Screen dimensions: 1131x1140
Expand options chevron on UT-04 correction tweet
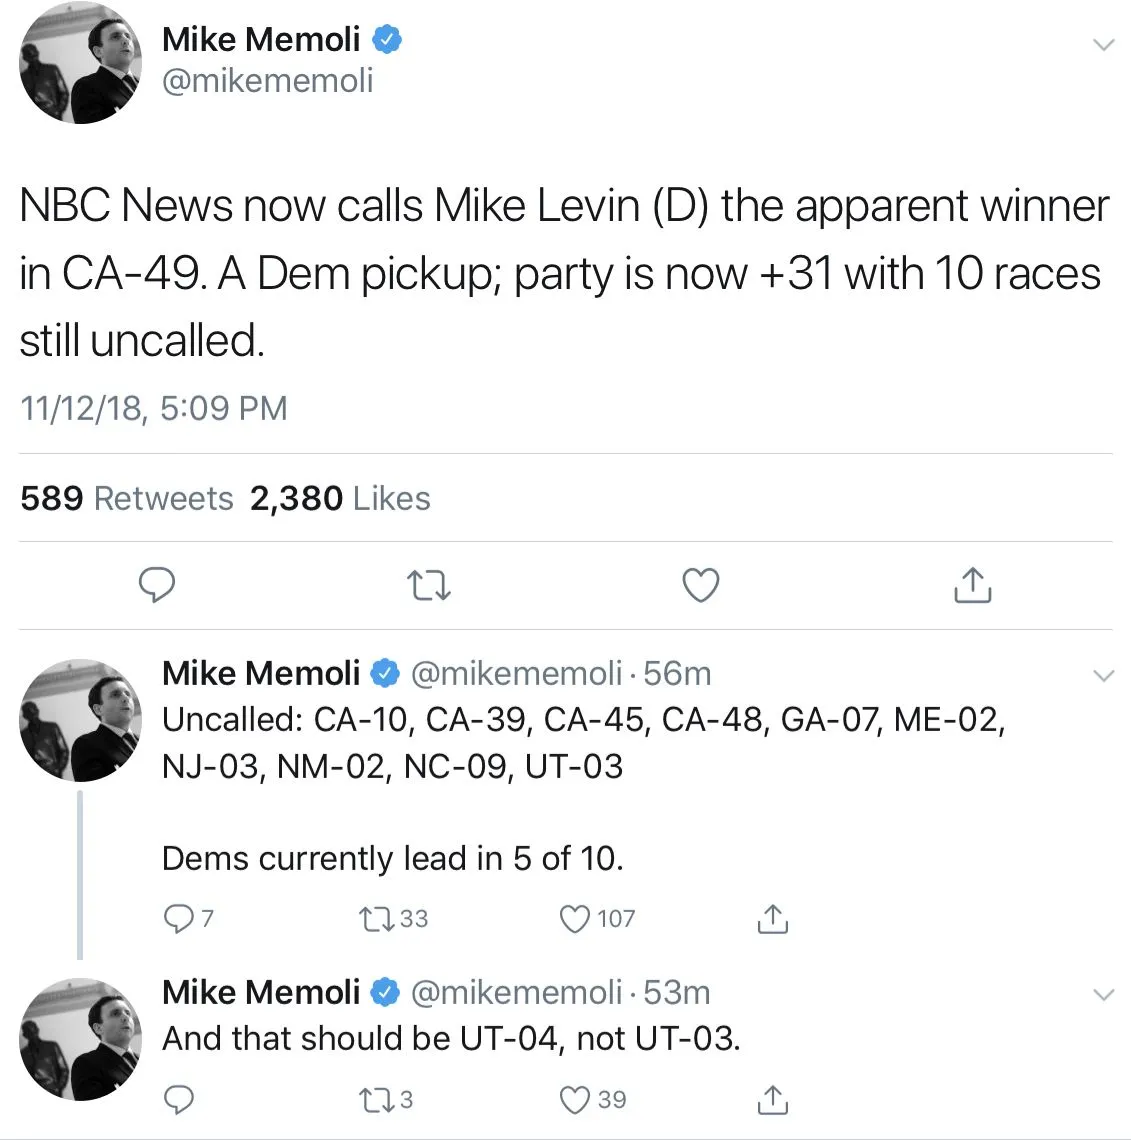coord(1102,995)
